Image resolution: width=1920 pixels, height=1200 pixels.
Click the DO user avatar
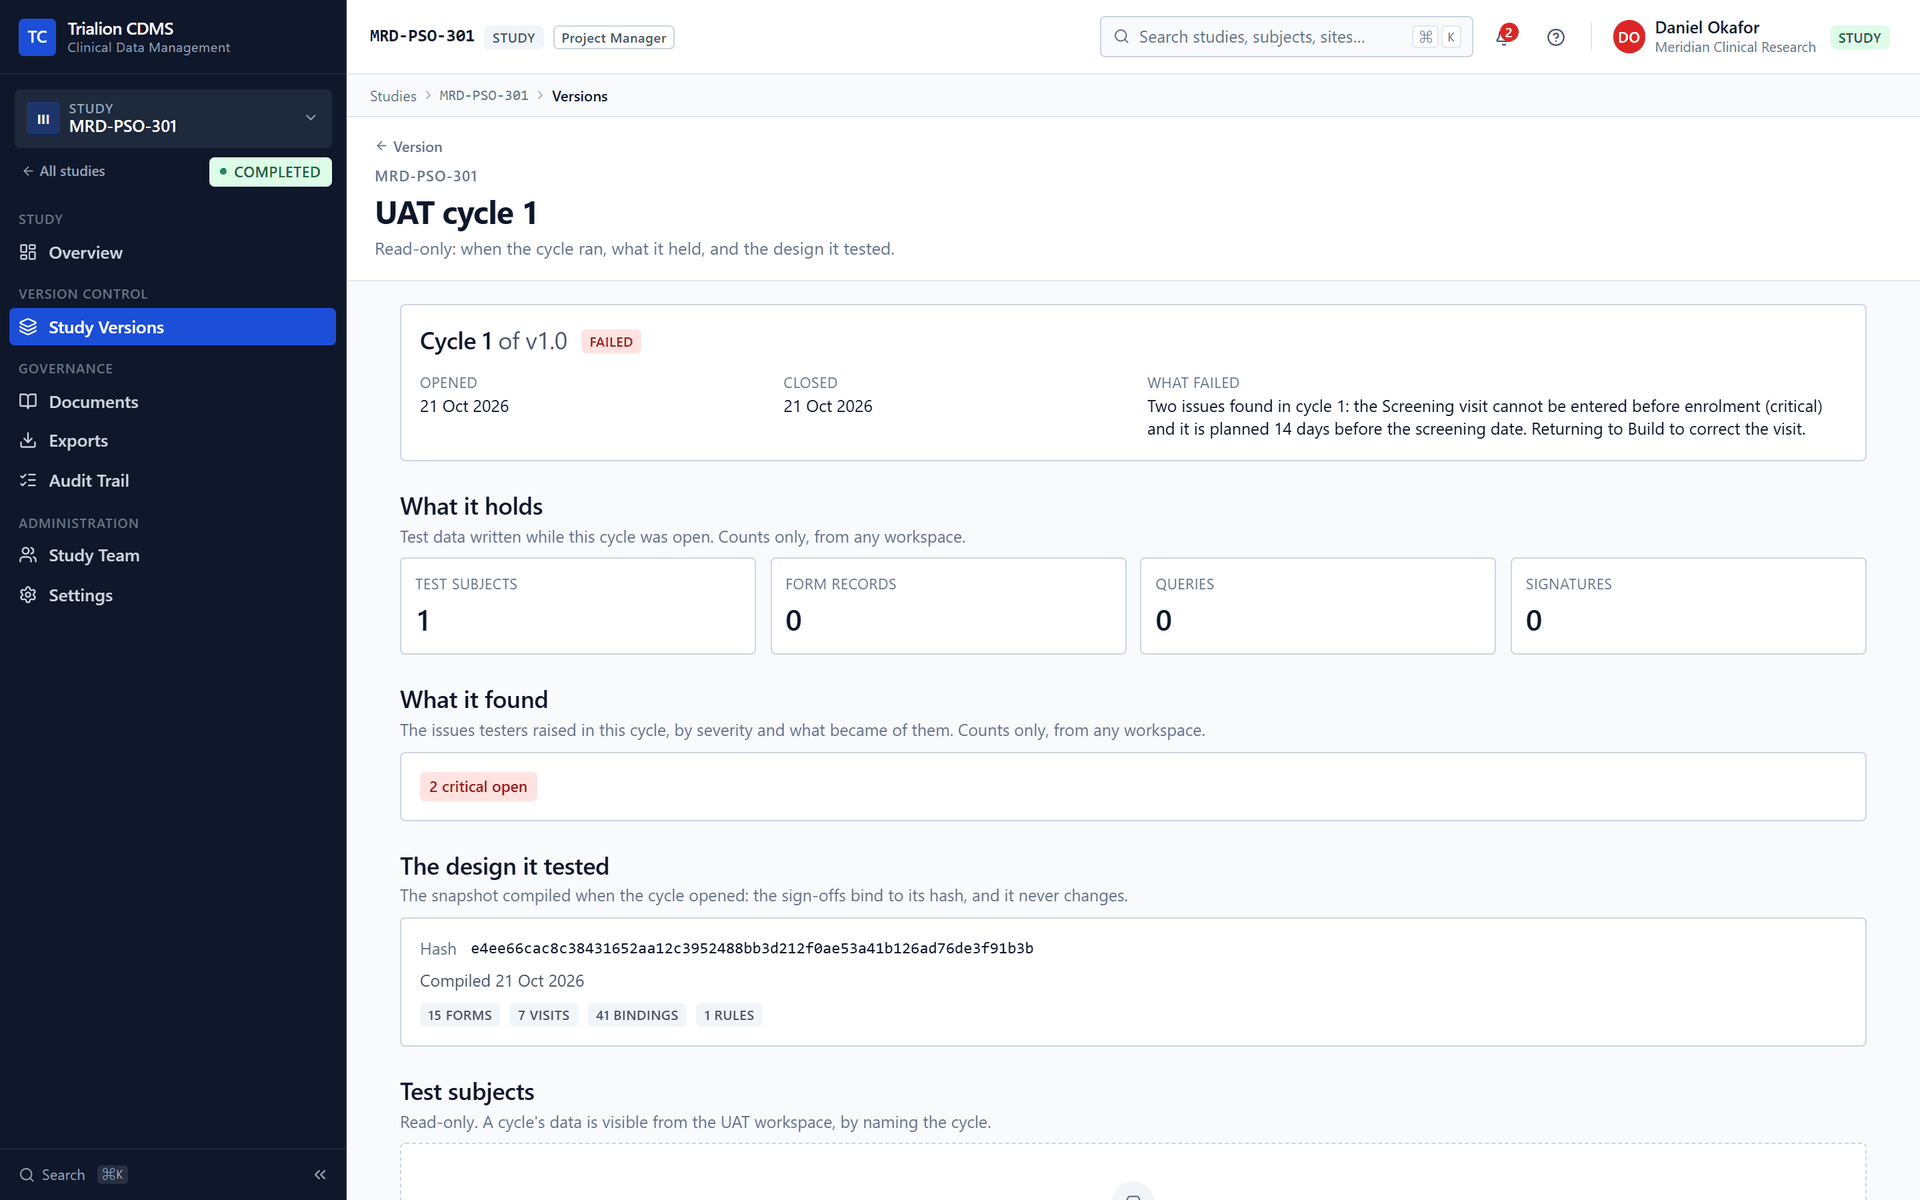[1628, 37]
